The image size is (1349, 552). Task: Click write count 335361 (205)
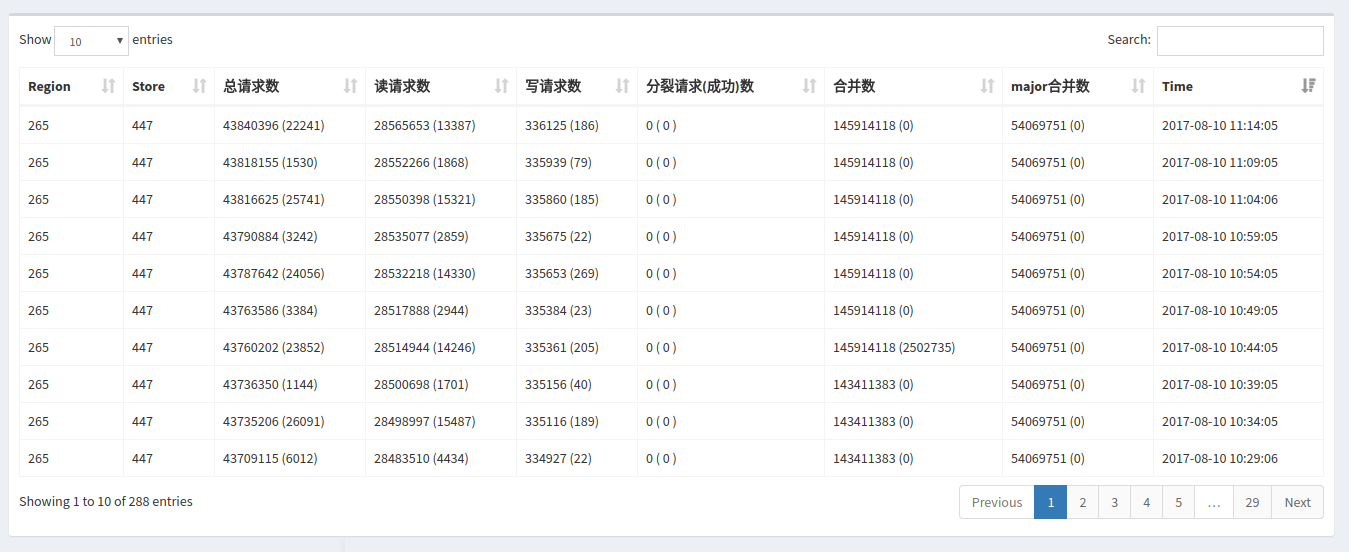[562, 347]
